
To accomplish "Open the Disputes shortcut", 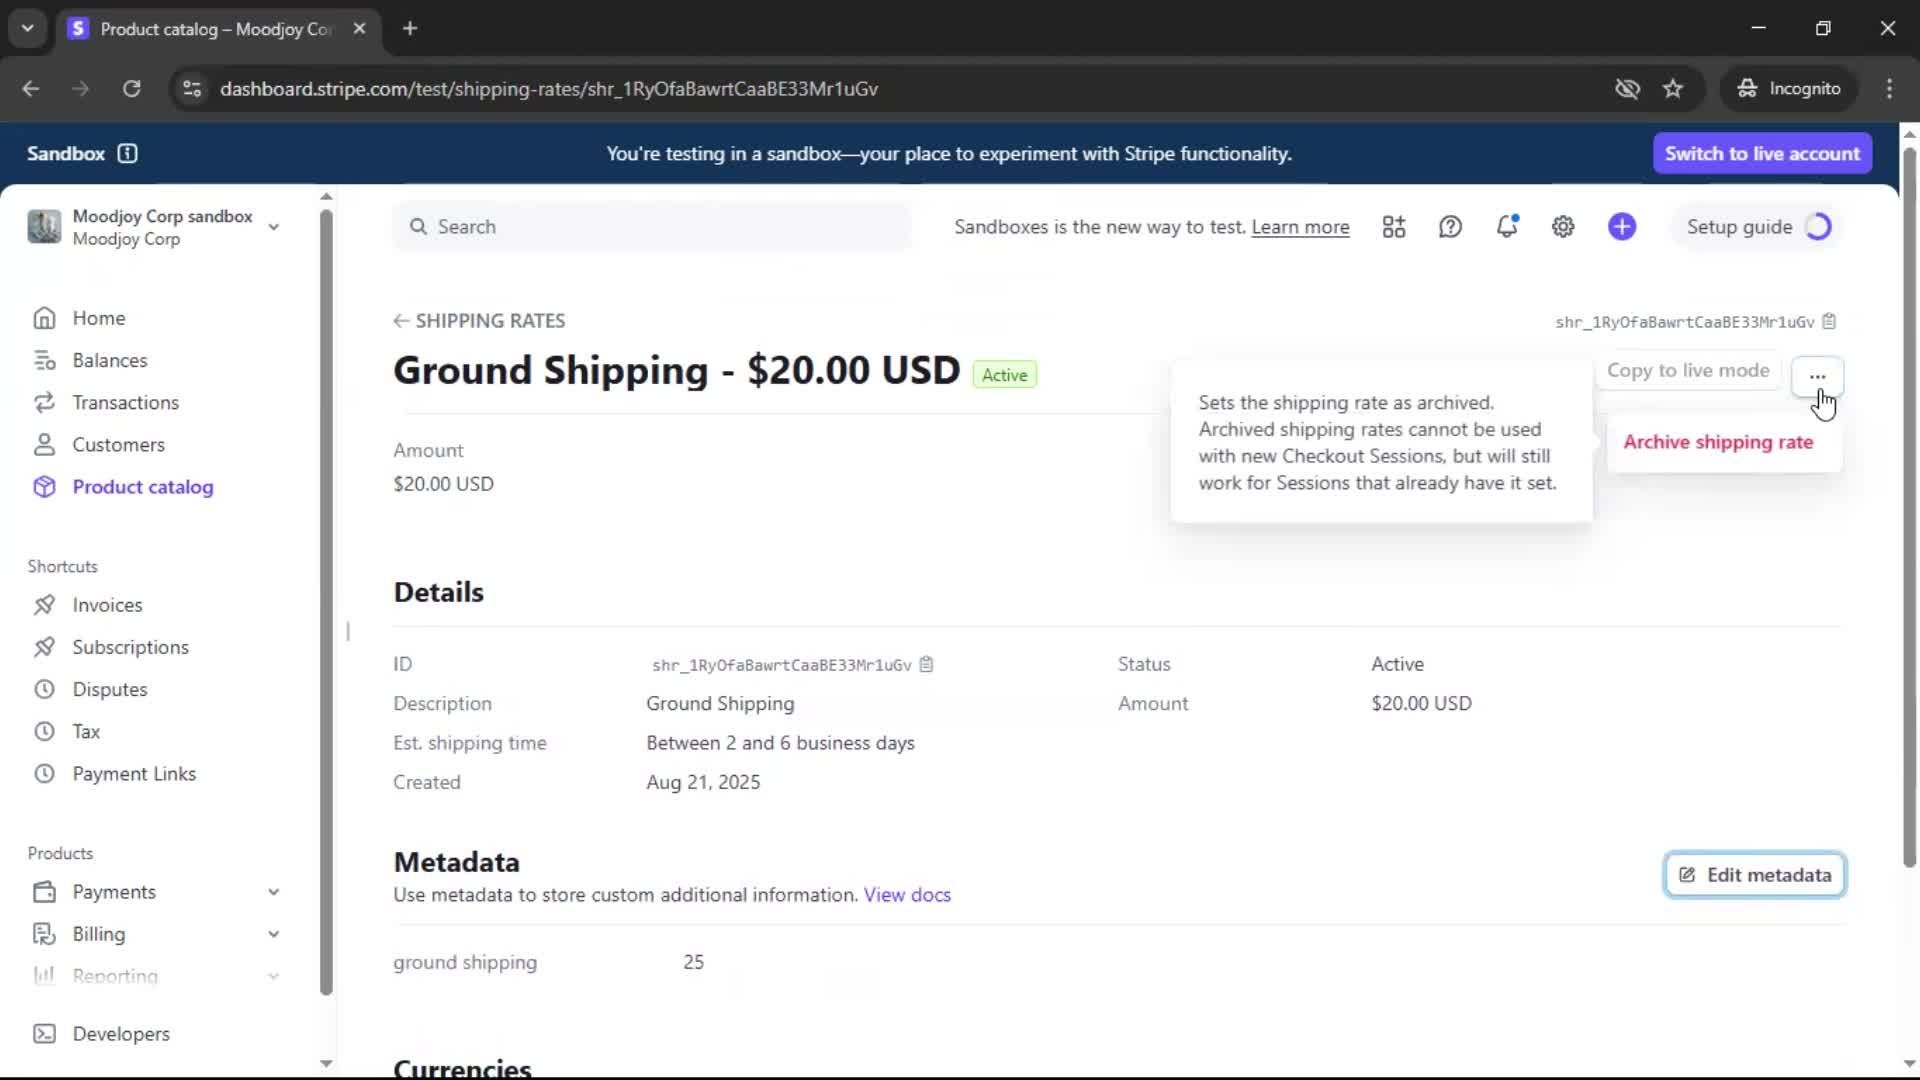I will [x=109, y=689].
